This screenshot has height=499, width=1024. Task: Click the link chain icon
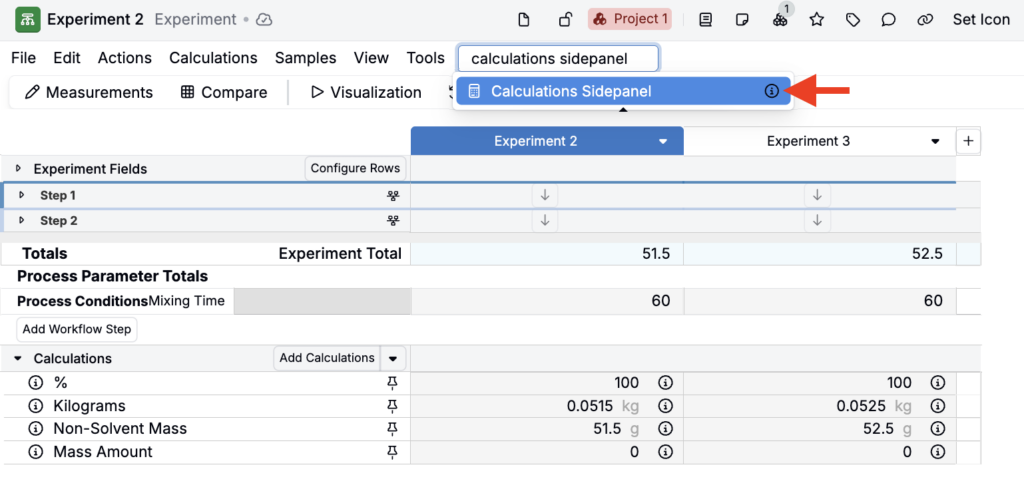click(x=924, y=20)
